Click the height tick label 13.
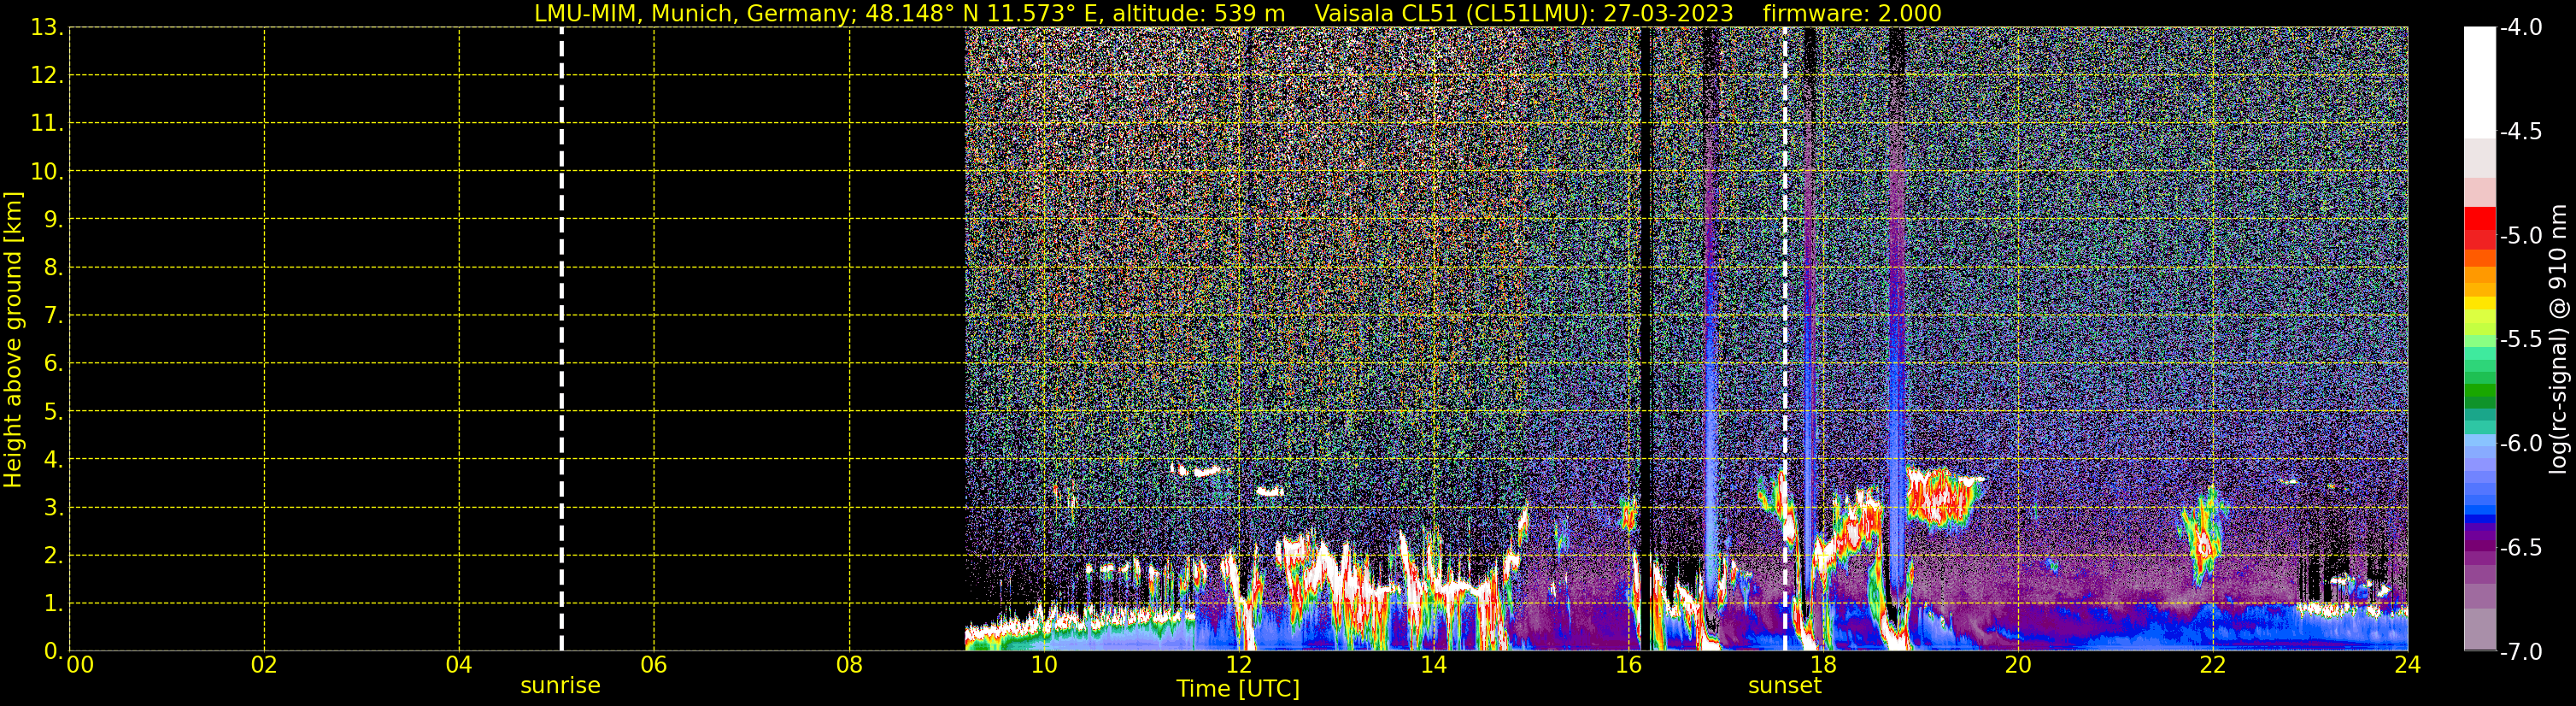 (47, 27)
